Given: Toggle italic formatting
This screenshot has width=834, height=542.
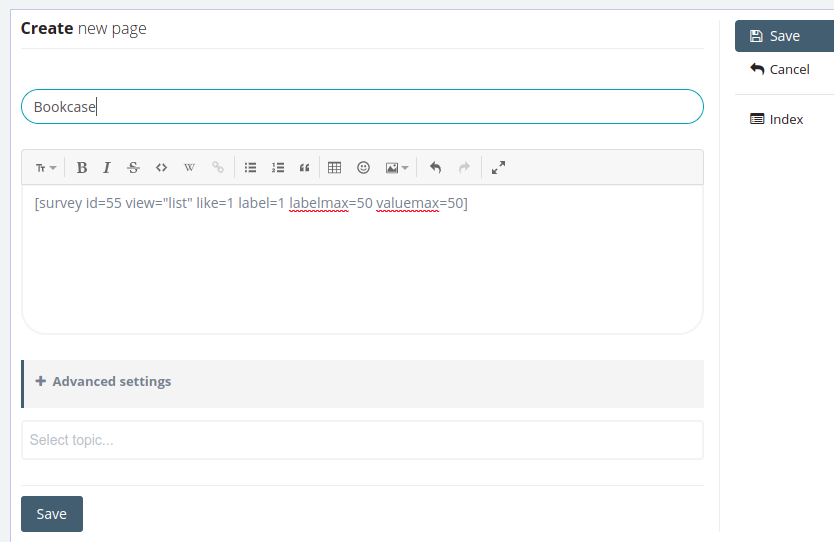Looking at the screenshot, I should pos(106,168).
